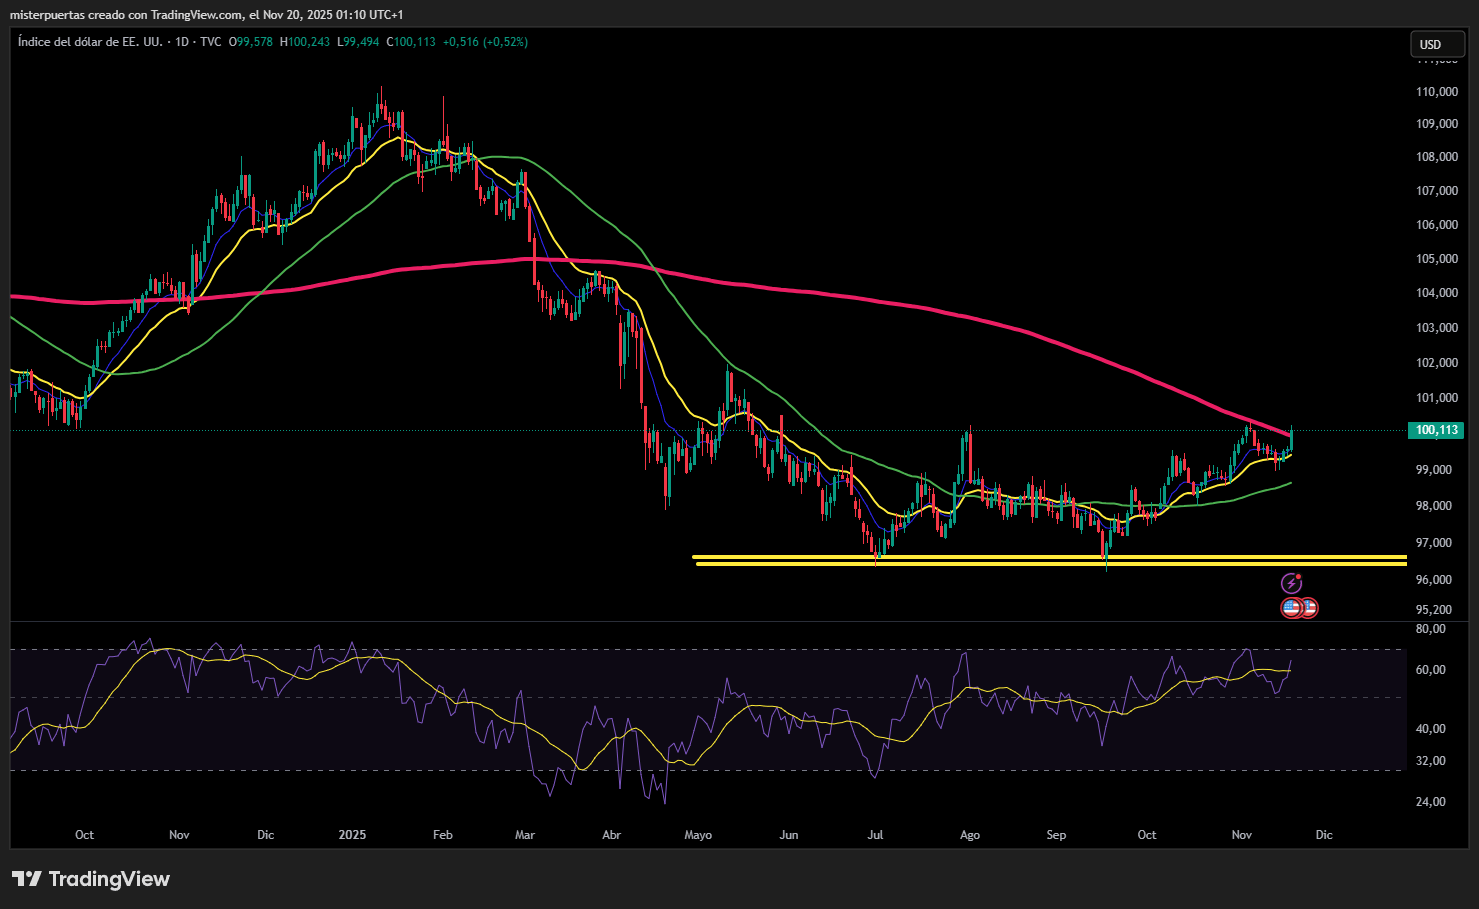Click the rightmost overlapping US flag icon
1479x909 pixels.
1309,607
